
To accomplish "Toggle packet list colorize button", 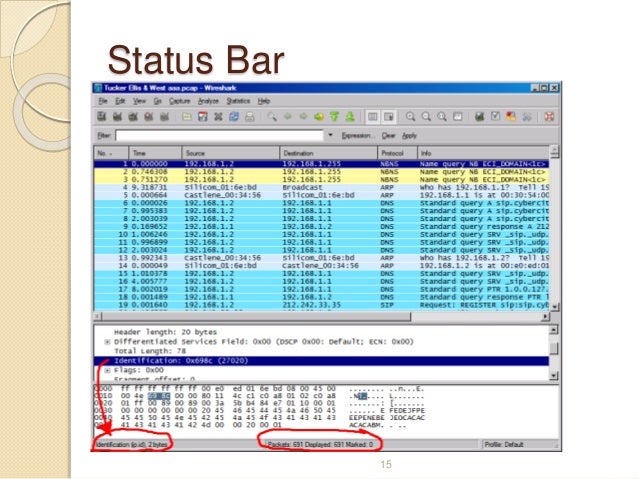I will coord(372,117).
